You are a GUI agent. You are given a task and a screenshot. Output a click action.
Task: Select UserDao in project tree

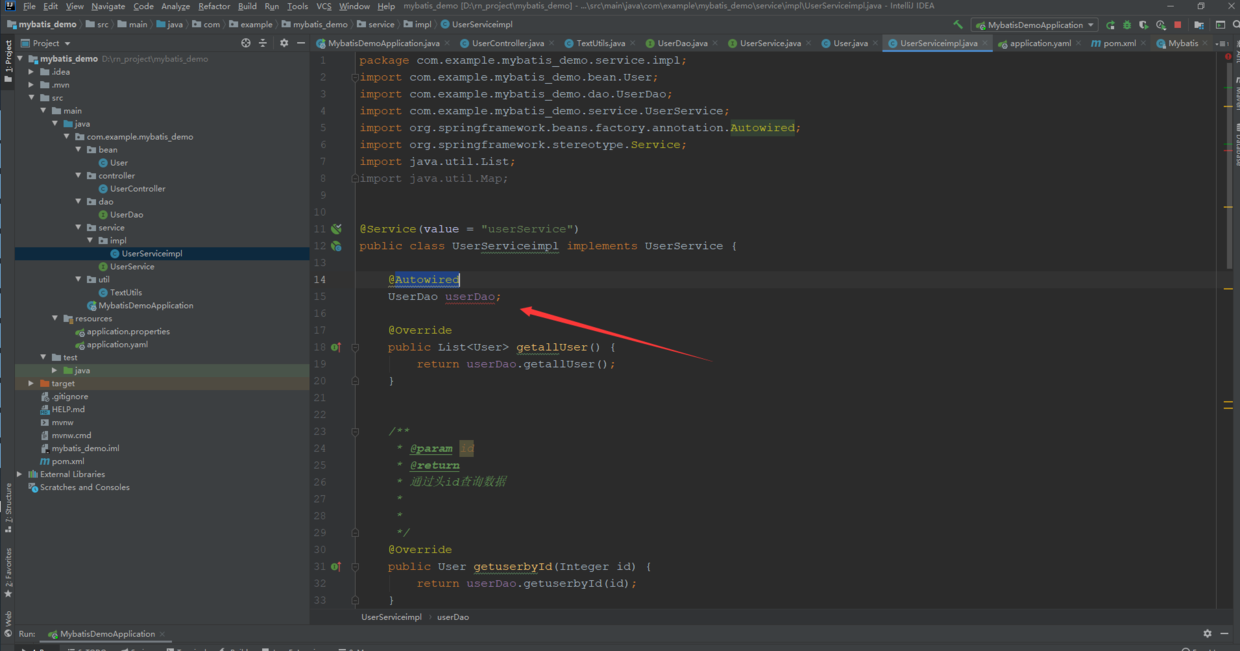pyautogui.click(x=126, y=215)
